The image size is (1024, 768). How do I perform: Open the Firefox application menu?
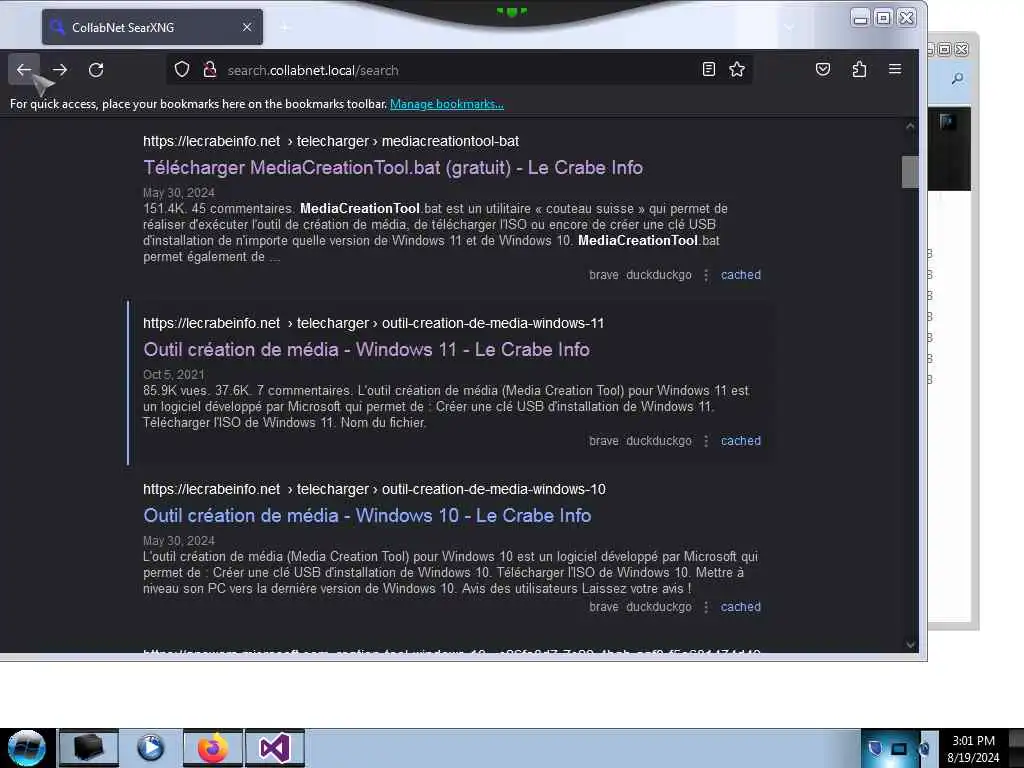click(895, 69)
